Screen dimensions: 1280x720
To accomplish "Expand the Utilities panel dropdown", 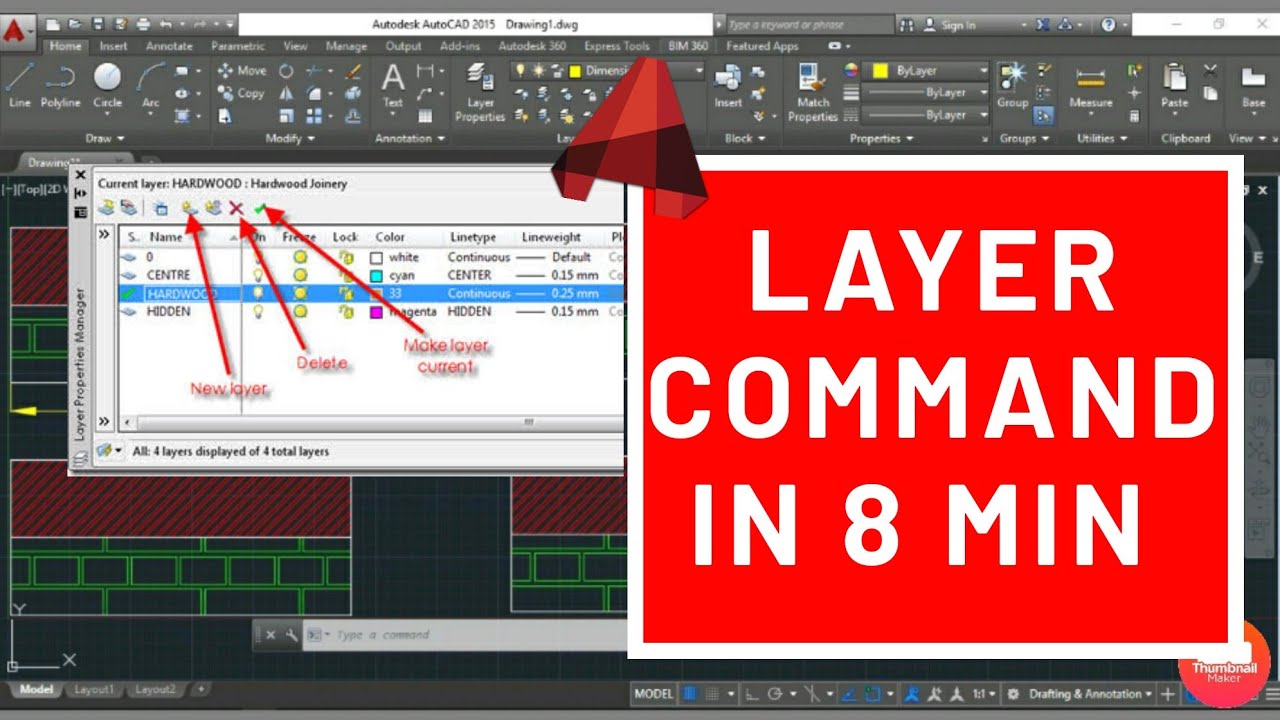I will tap(1103, 139).
